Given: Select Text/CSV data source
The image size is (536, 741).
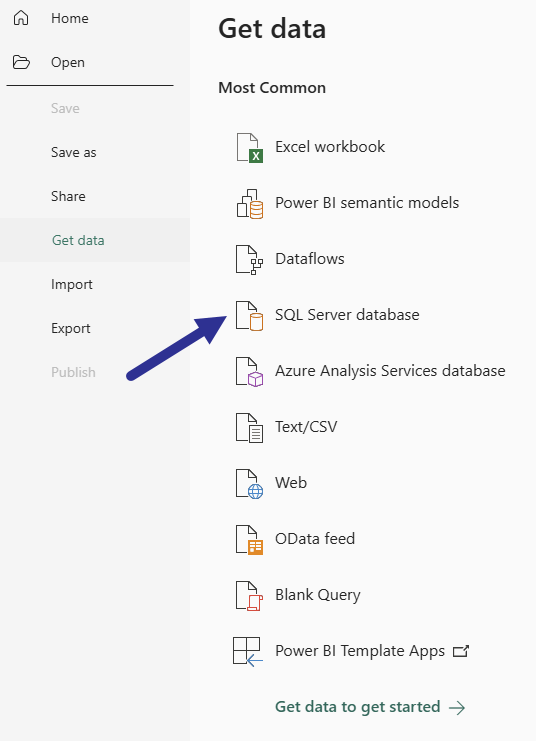Looking at the screenshot, I should coord(306,427).
